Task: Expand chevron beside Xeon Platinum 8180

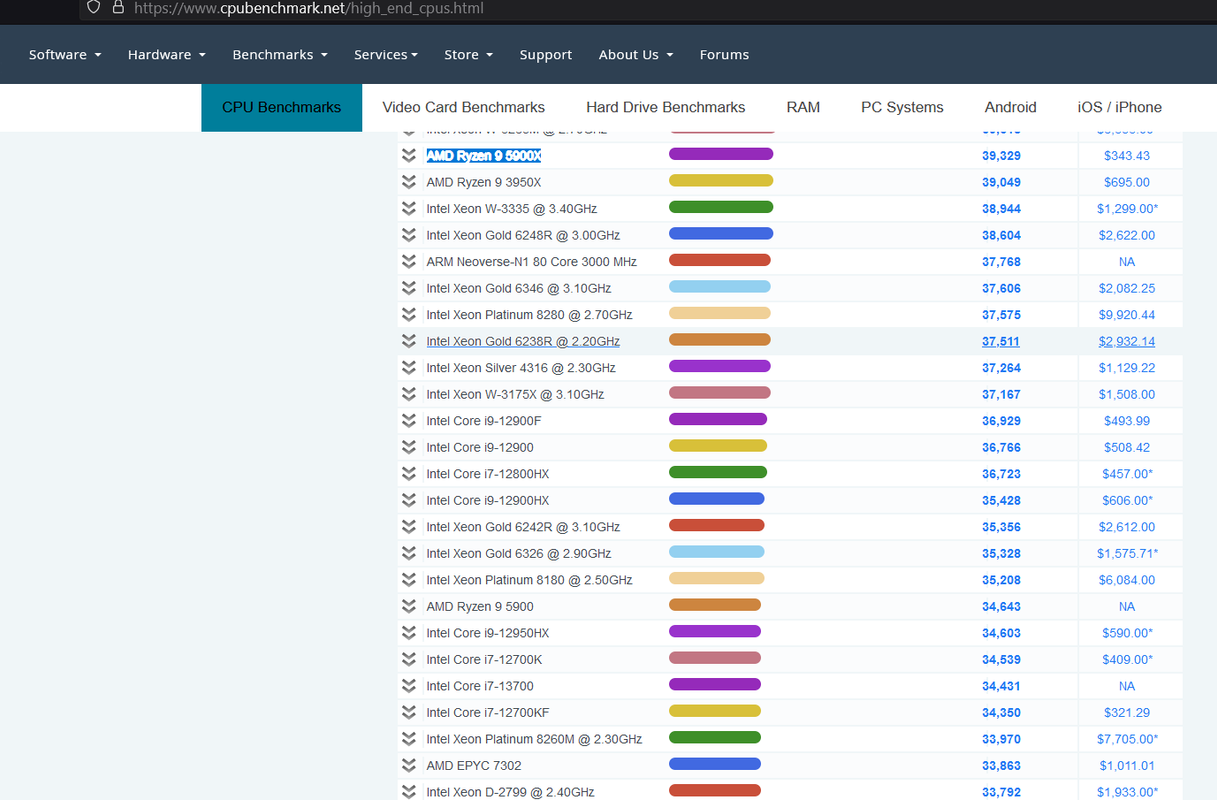Action: coord(408,580)
